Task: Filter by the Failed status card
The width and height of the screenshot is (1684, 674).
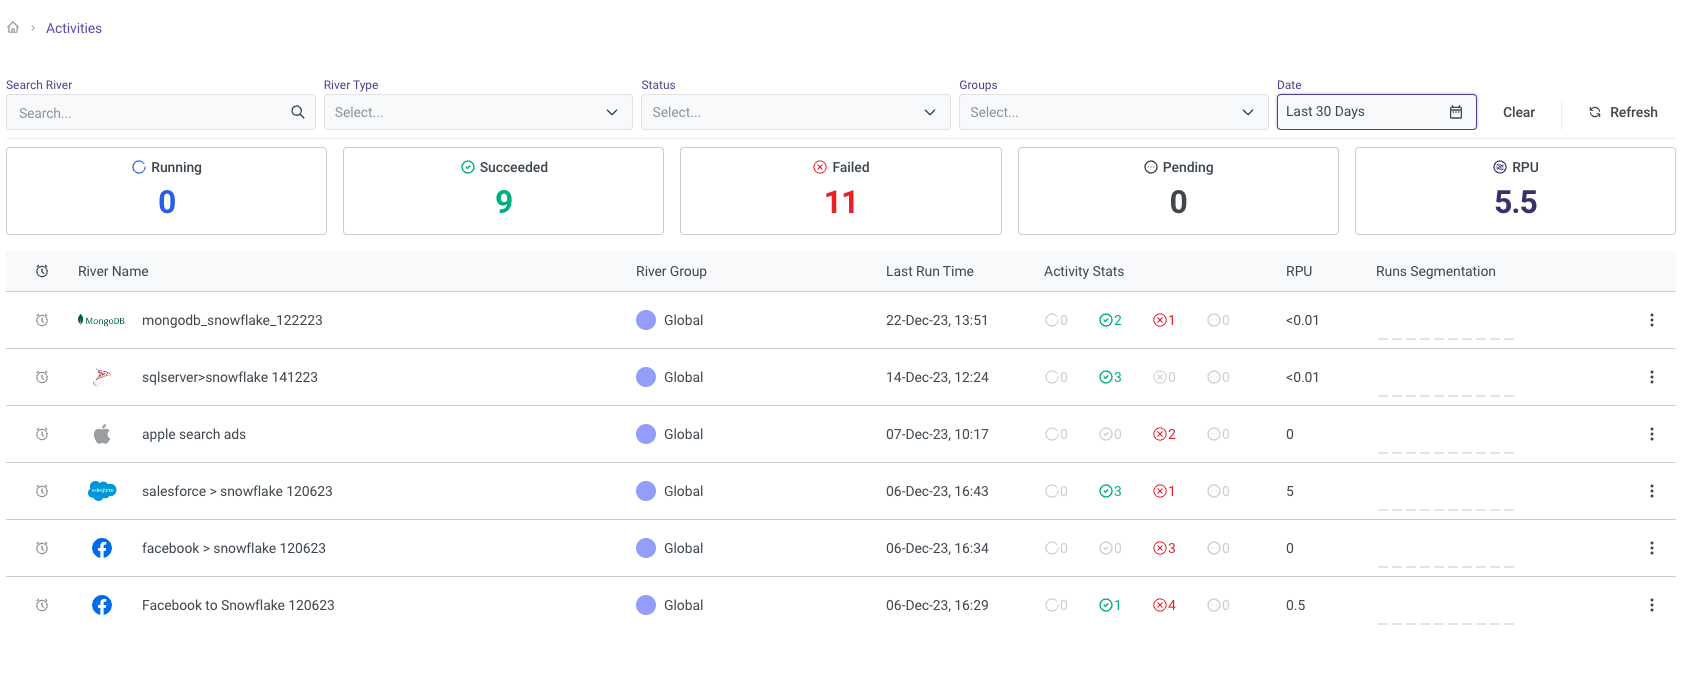Action: coord(840,191)
